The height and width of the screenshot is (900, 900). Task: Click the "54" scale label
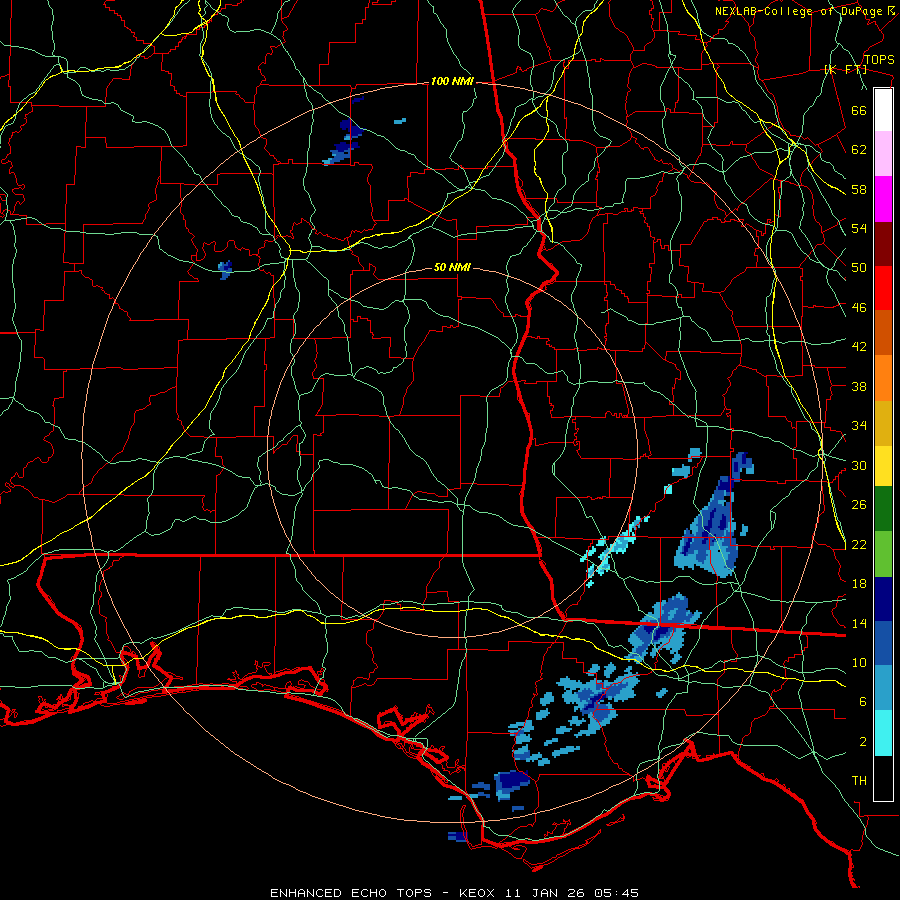coord(859,228)
